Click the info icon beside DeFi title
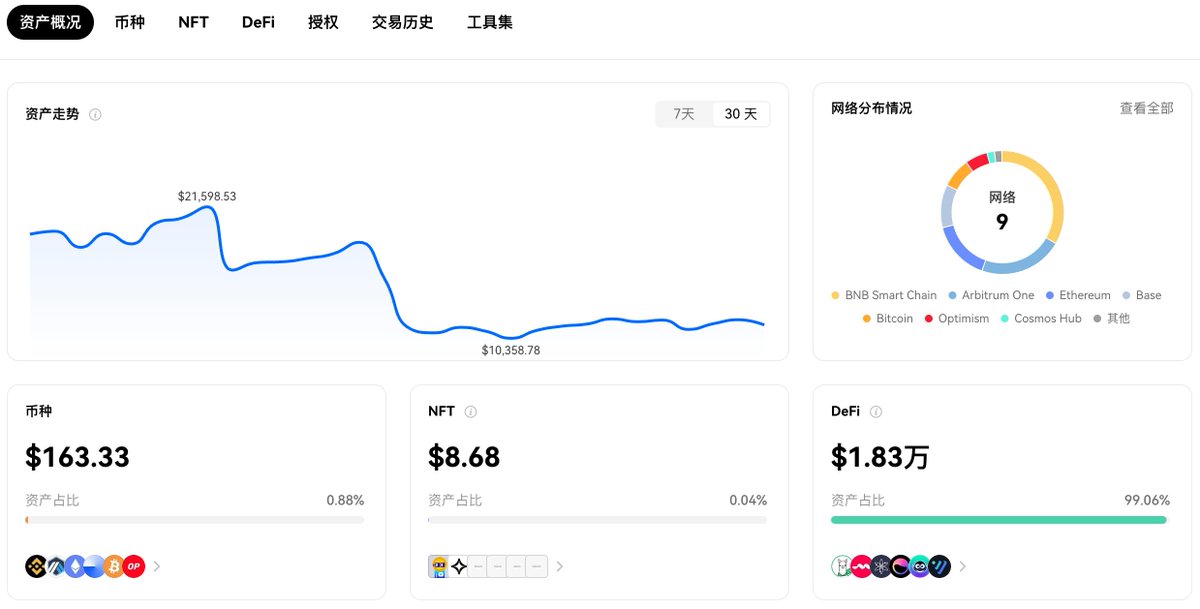This screenshot has width=1200, height=609. pyautogui.click(x=876, y=412)
